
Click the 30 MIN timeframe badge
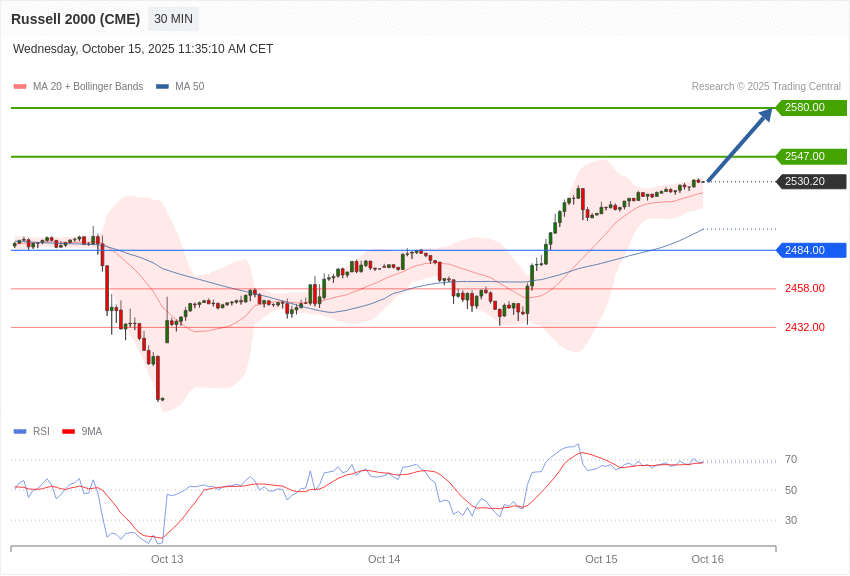tap(173, 19)
